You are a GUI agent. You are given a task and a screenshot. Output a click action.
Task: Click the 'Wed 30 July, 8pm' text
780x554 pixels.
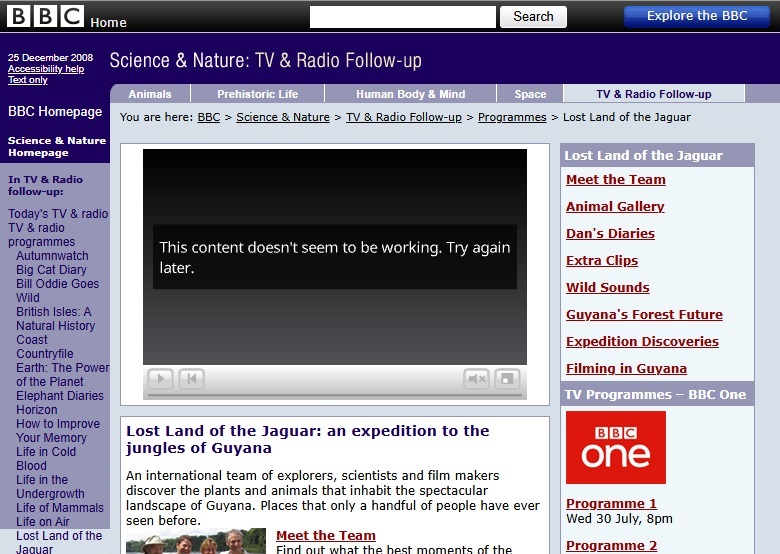coord(619,519)
